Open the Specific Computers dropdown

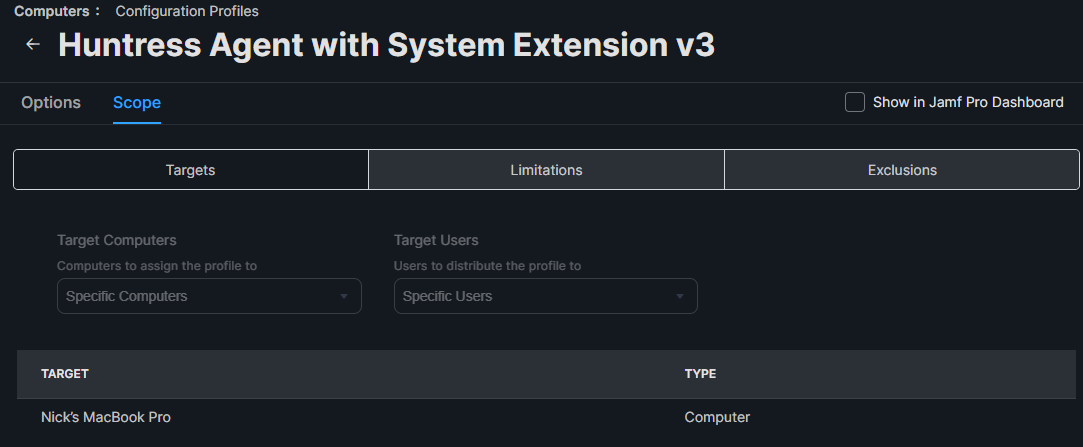(209, 296)
